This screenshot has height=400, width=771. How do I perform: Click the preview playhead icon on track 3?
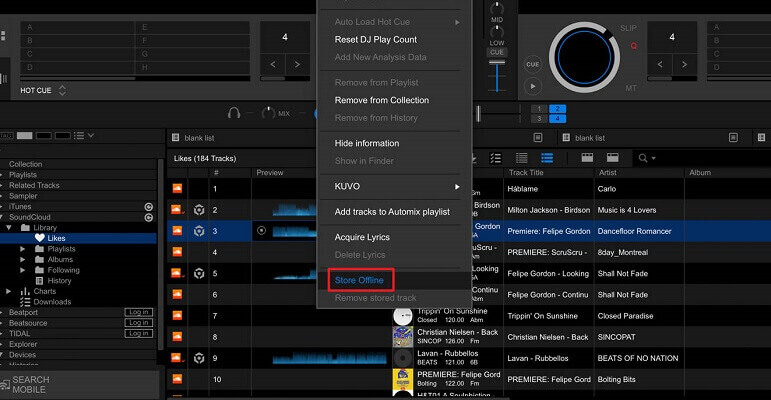pos(262,230)
